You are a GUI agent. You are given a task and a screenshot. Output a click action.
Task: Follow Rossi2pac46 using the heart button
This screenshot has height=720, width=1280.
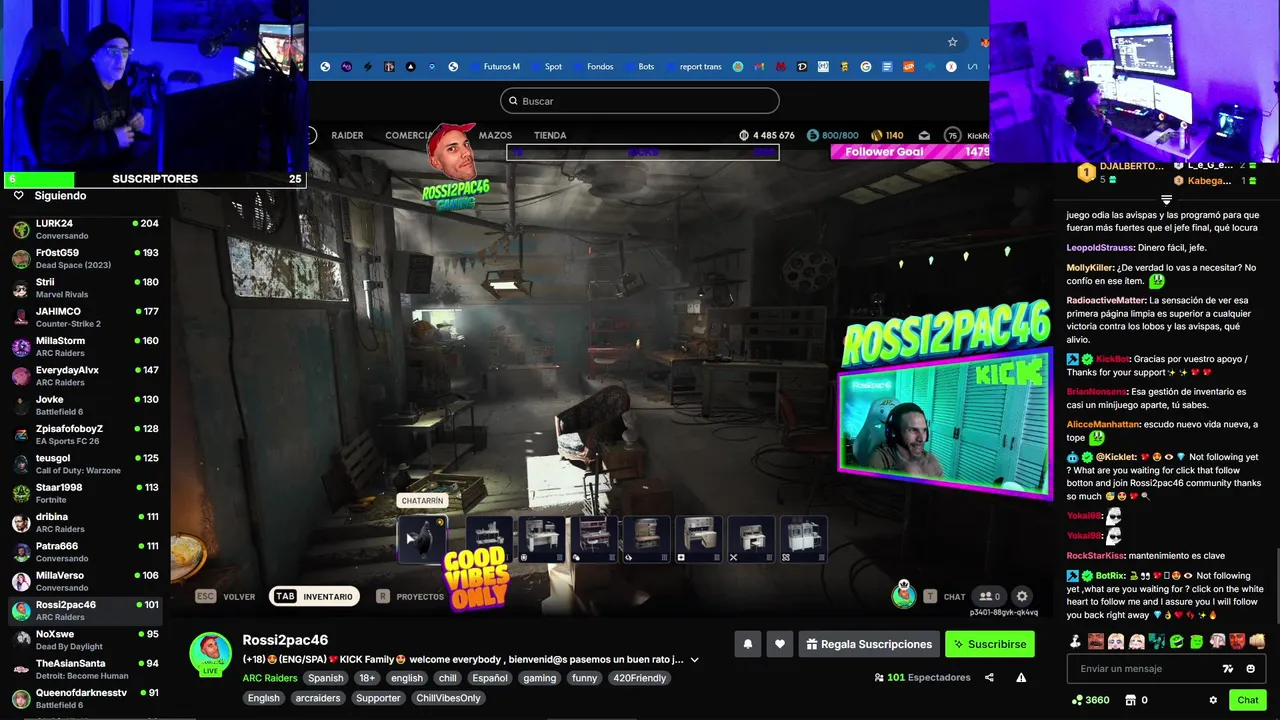780,644
